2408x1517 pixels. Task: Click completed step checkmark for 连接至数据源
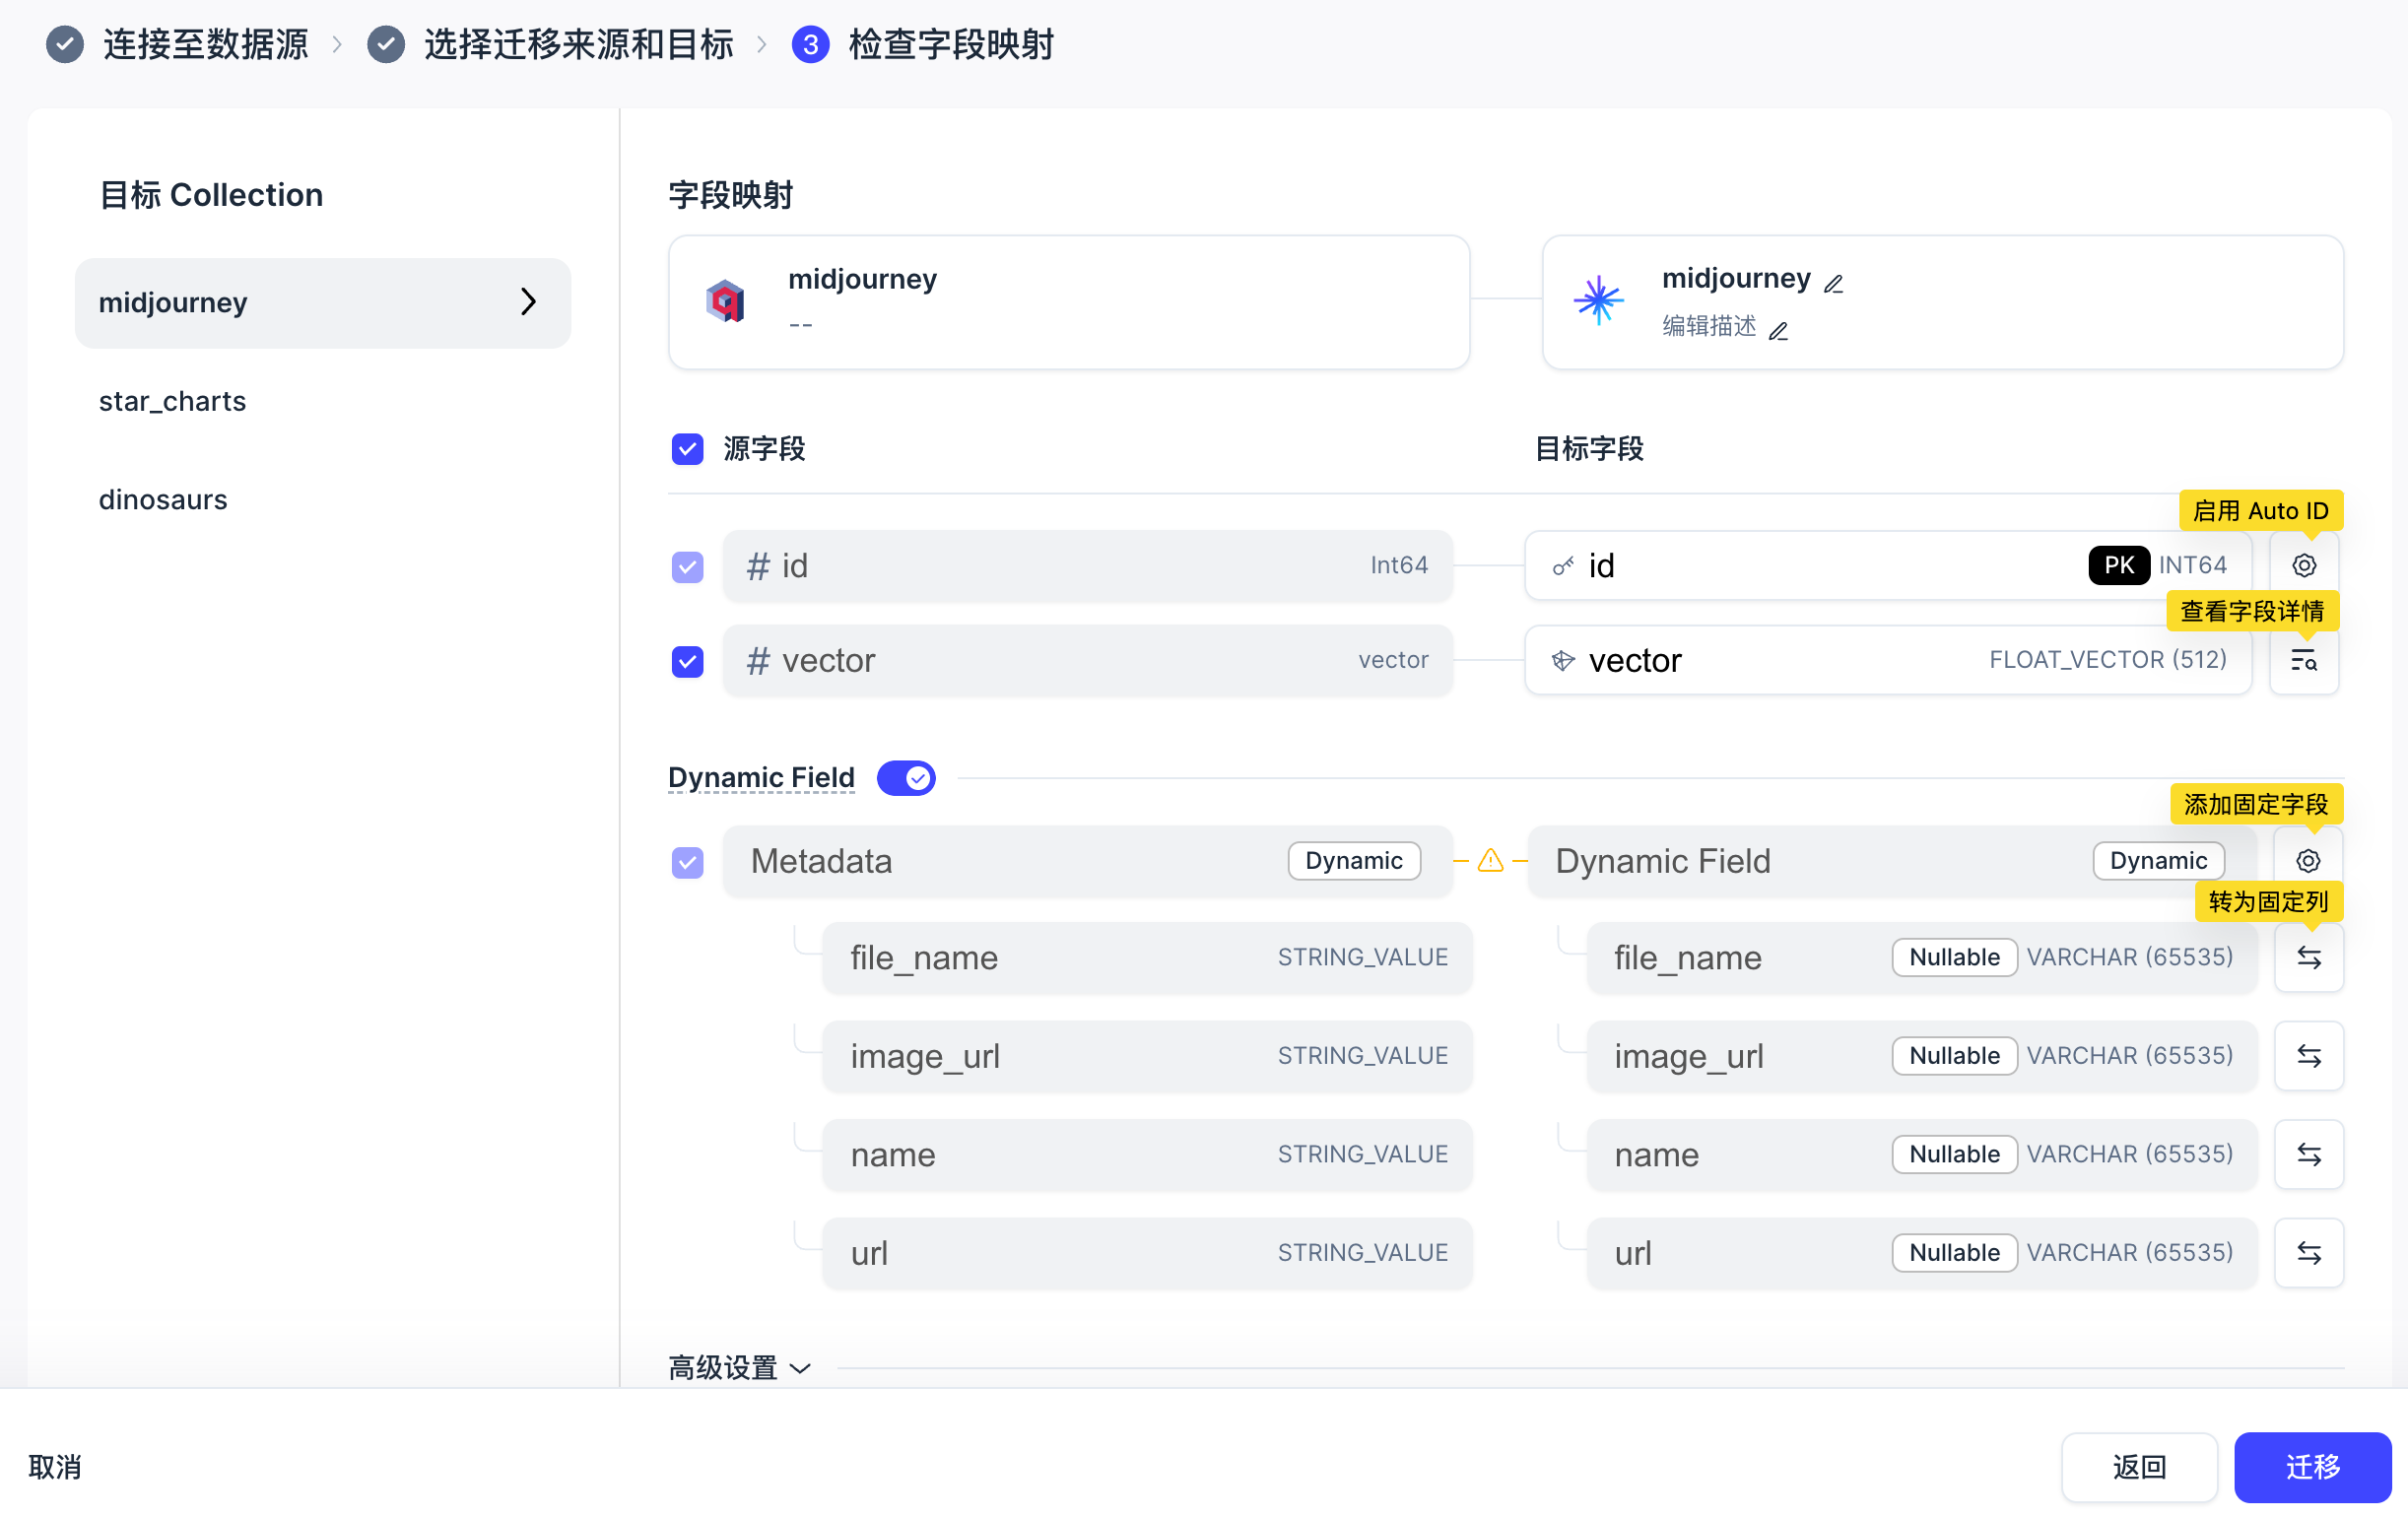[65, 44]
